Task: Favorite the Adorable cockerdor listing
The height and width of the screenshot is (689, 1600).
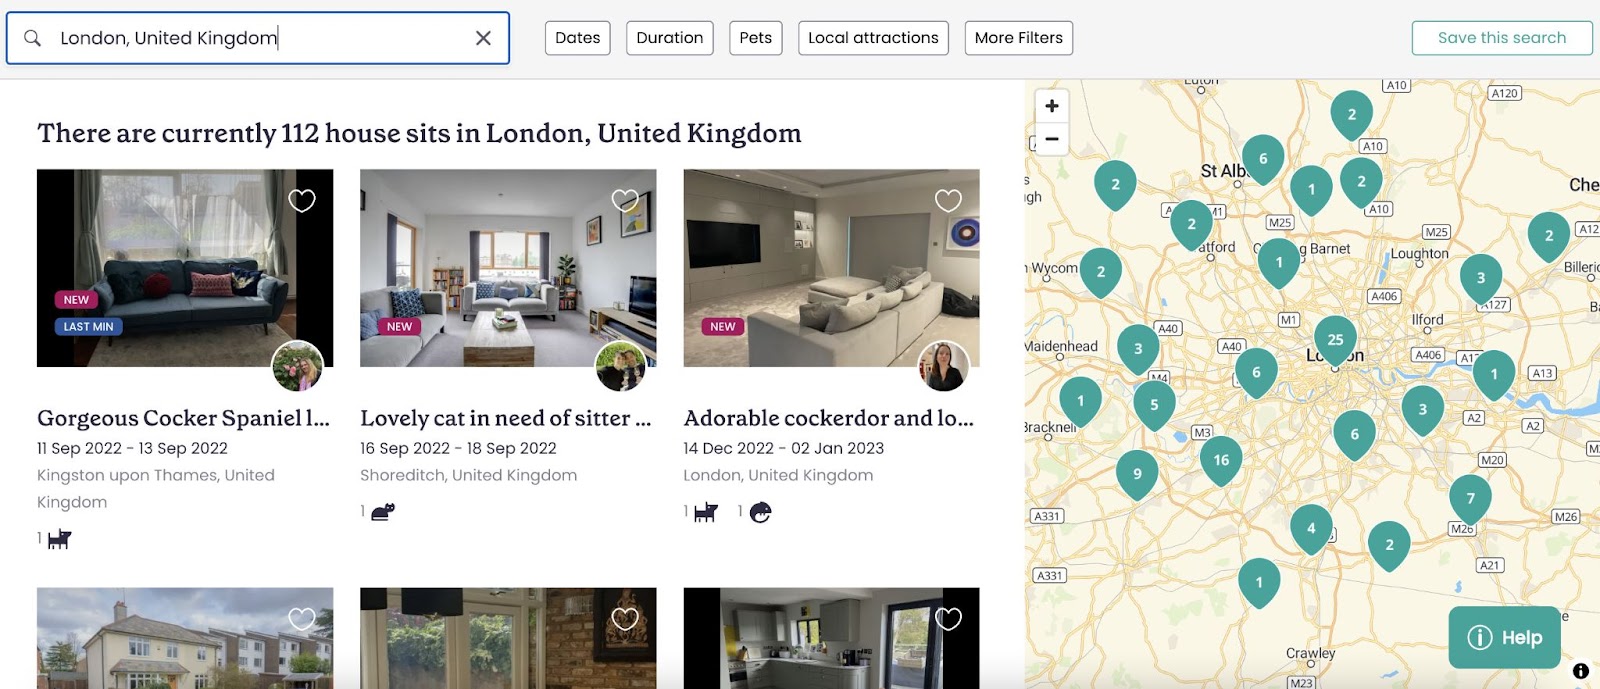Action: pyautogui.click(x=948, y=200)
